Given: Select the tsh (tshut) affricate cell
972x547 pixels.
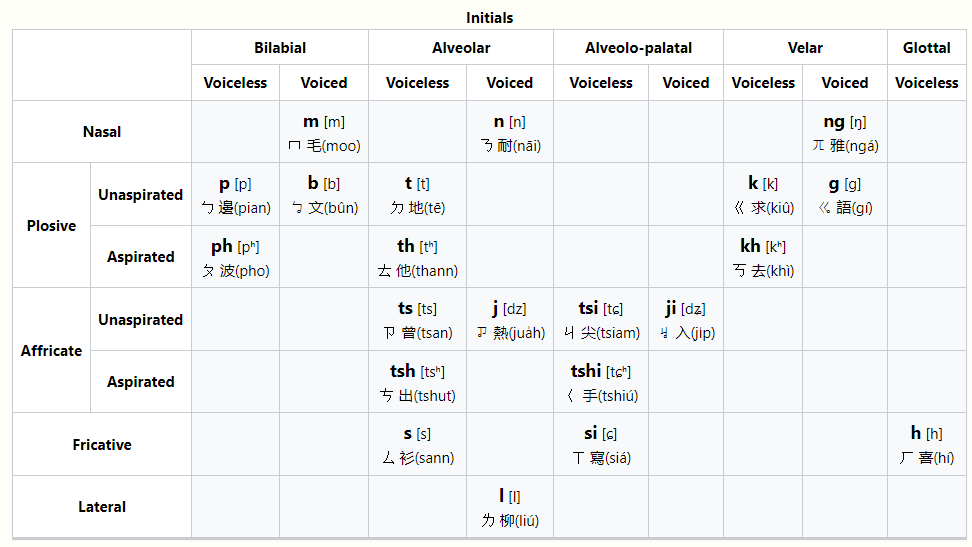Looking at the screenshot, I should tap(417, 382).
